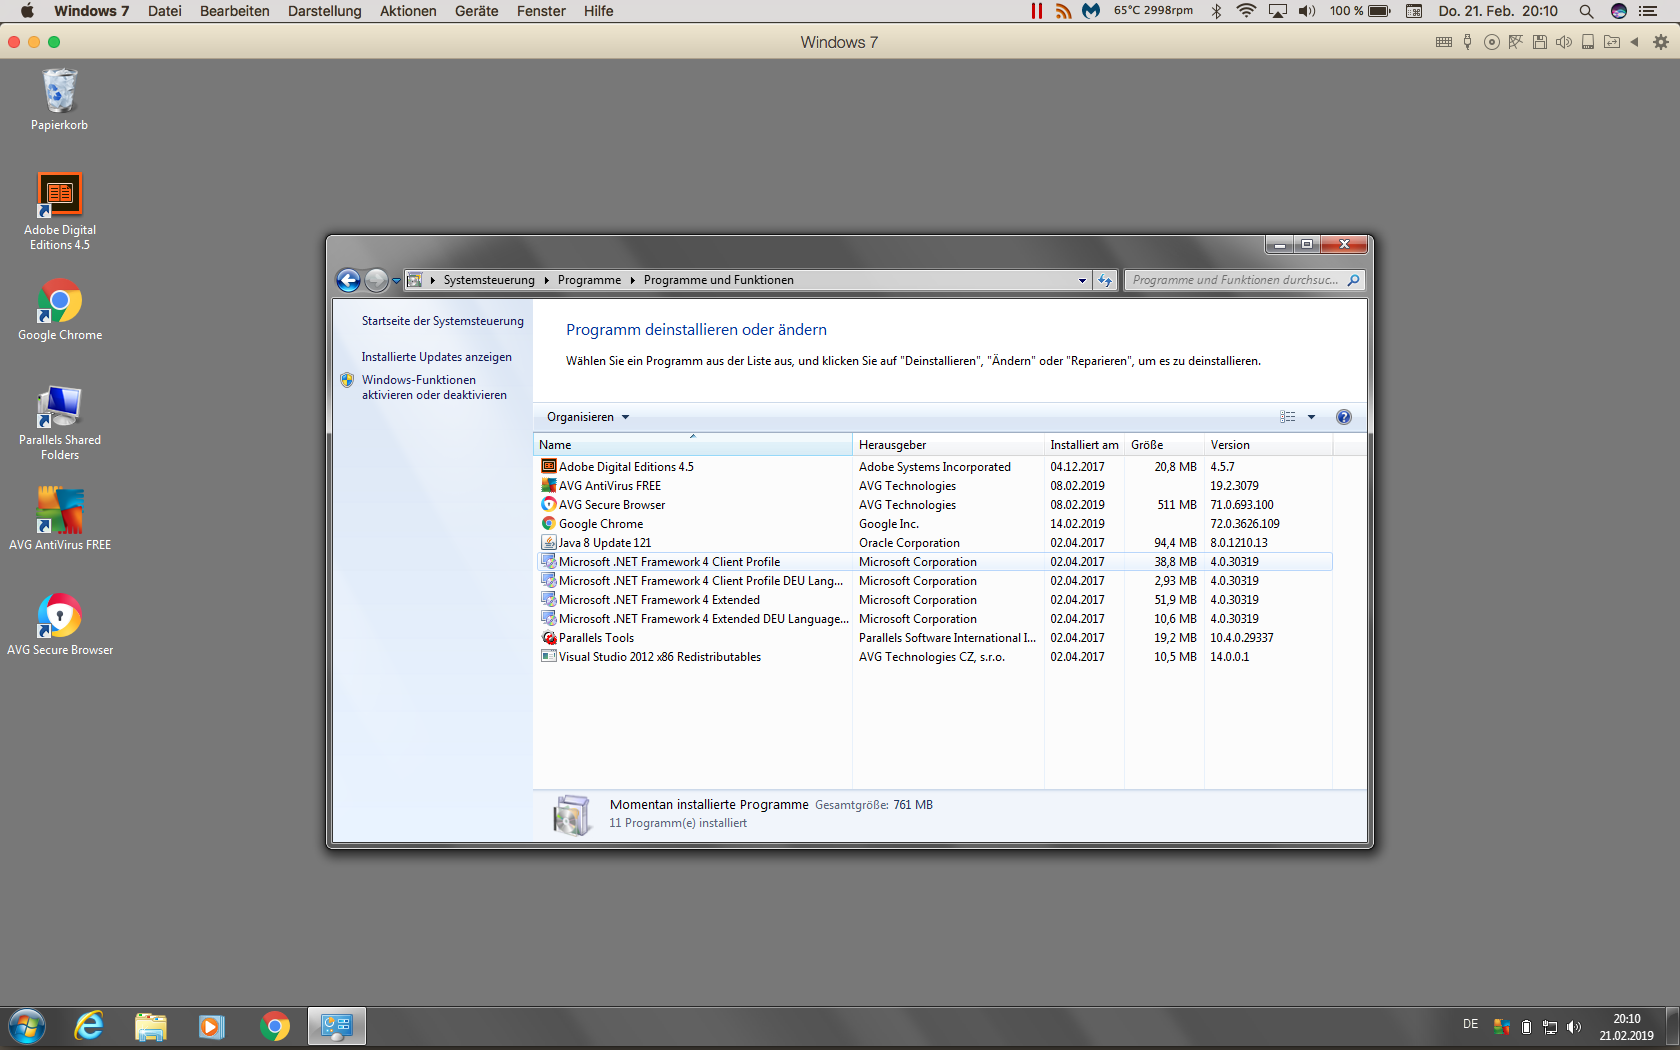The width and height of the screenshot is (1680, 1050).
Task: Open the Fenster menu
Action: click(x=541, y=11)
